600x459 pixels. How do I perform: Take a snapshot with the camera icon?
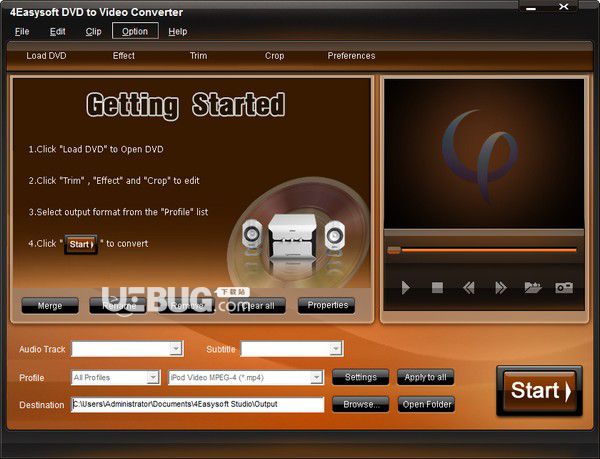click(564, 288)
